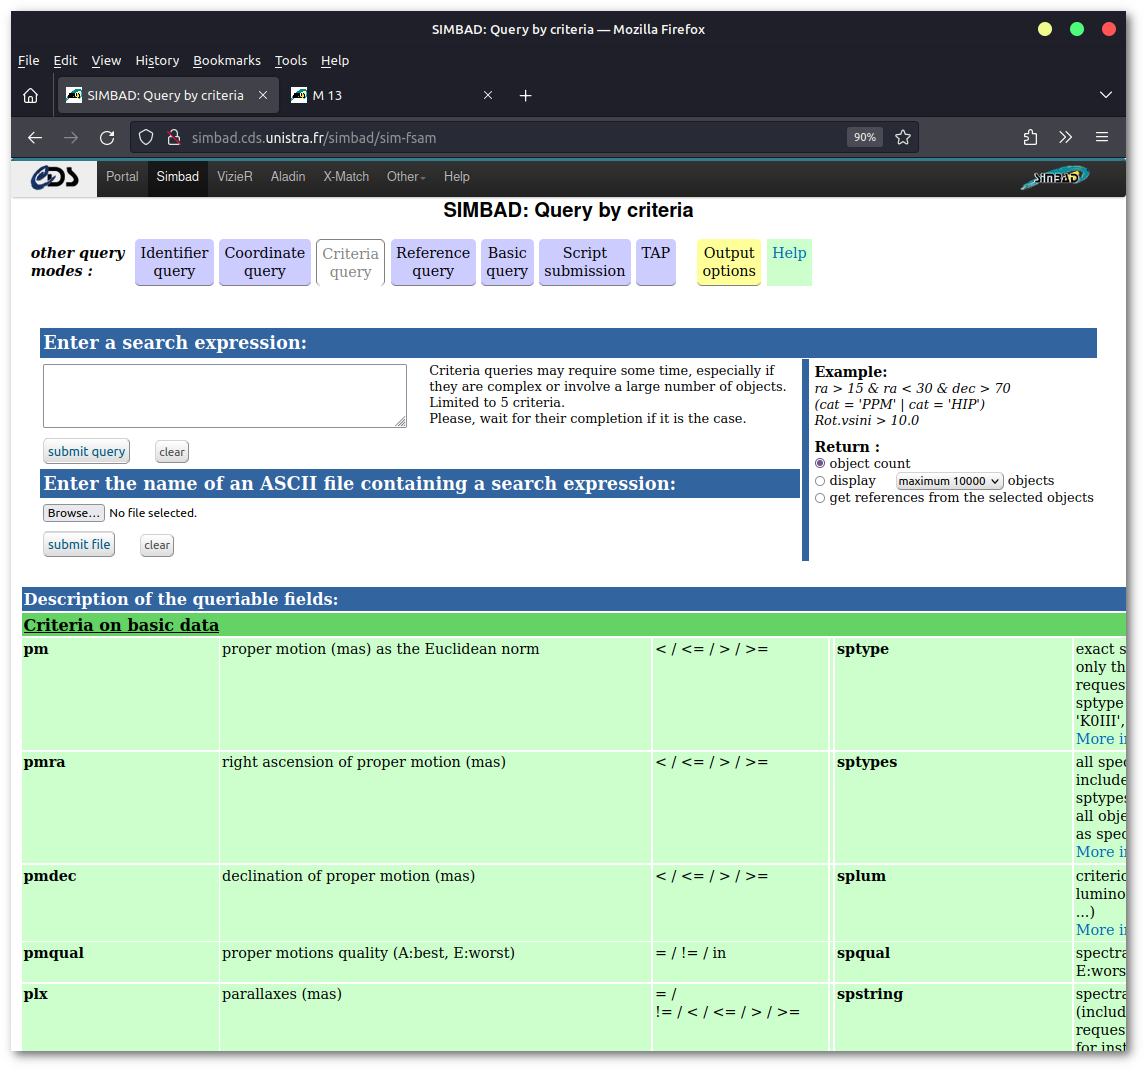Show more tools via double-chevron icon

[1065, 137]
